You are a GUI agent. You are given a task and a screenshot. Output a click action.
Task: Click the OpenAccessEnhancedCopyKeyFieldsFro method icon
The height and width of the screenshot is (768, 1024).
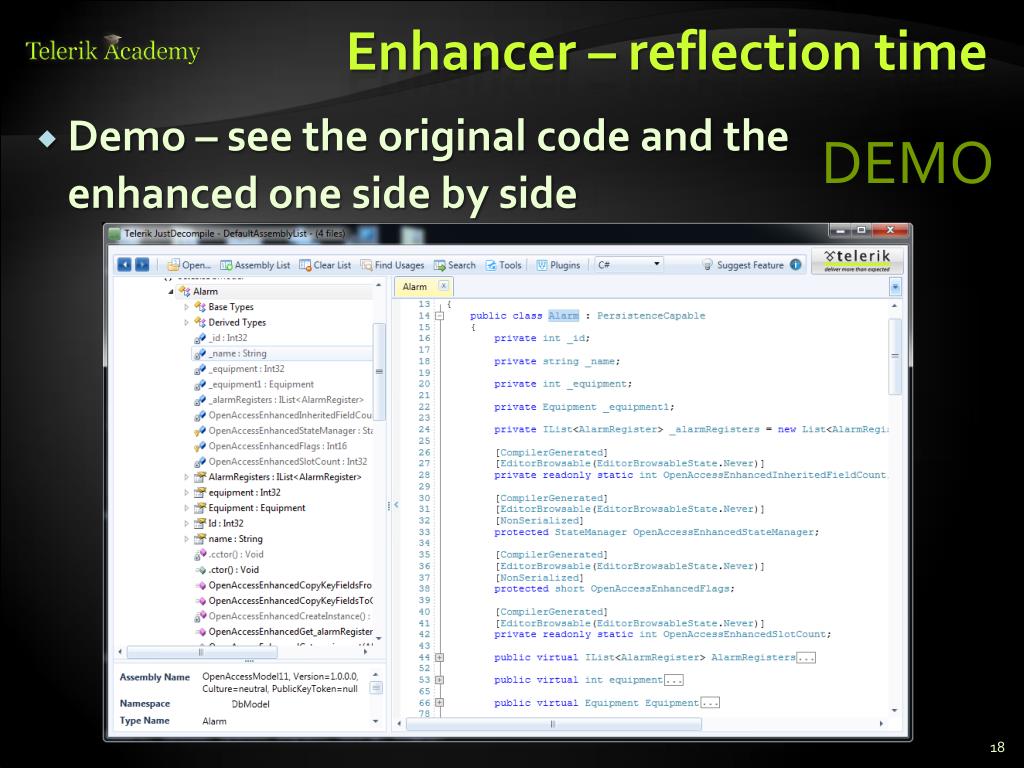200,586
